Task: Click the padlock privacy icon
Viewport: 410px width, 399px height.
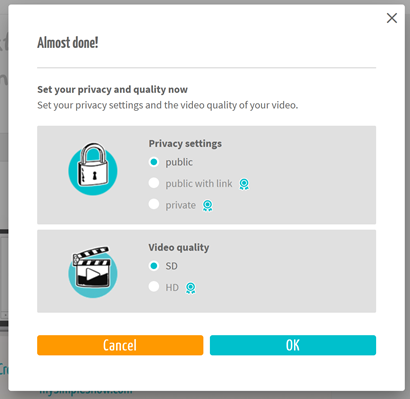Action: (93, 169)
